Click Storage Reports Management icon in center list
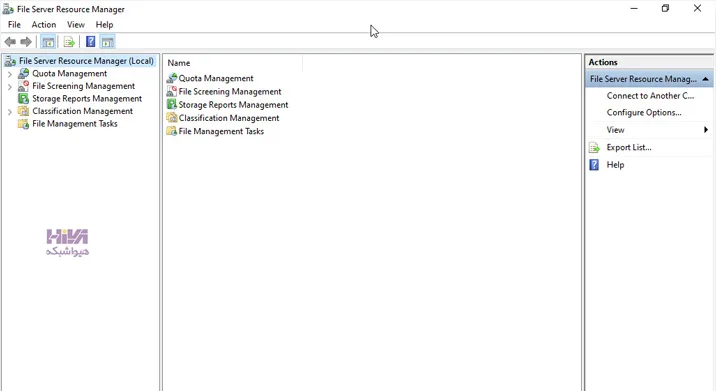This screenshot has height=391, width=716. coord(172,105)
